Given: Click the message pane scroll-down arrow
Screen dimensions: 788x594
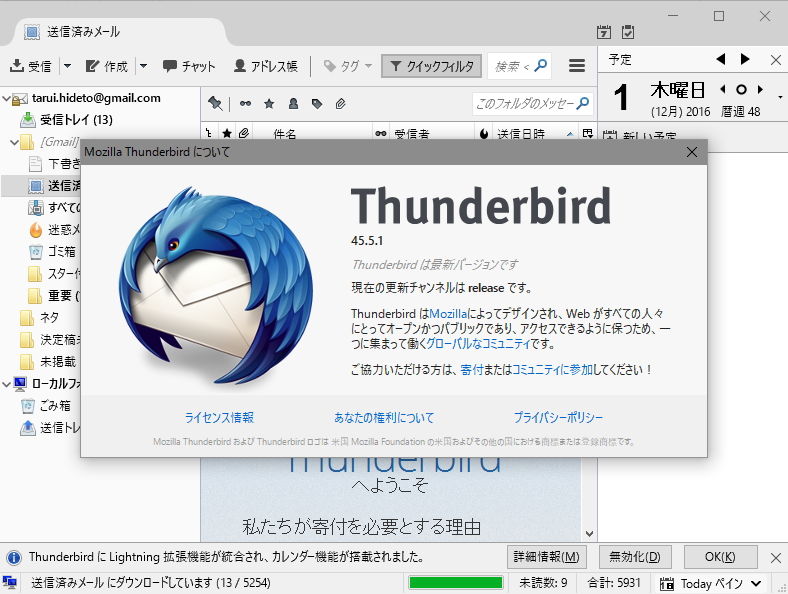Looking at the screenshot, I should 589,534.
